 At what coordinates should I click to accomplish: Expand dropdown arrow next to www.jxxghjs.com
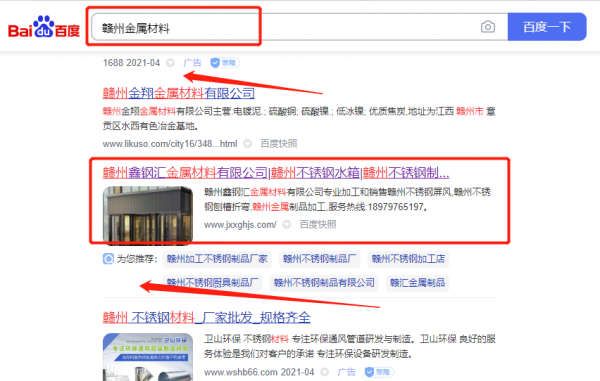[x=287, y=225]
